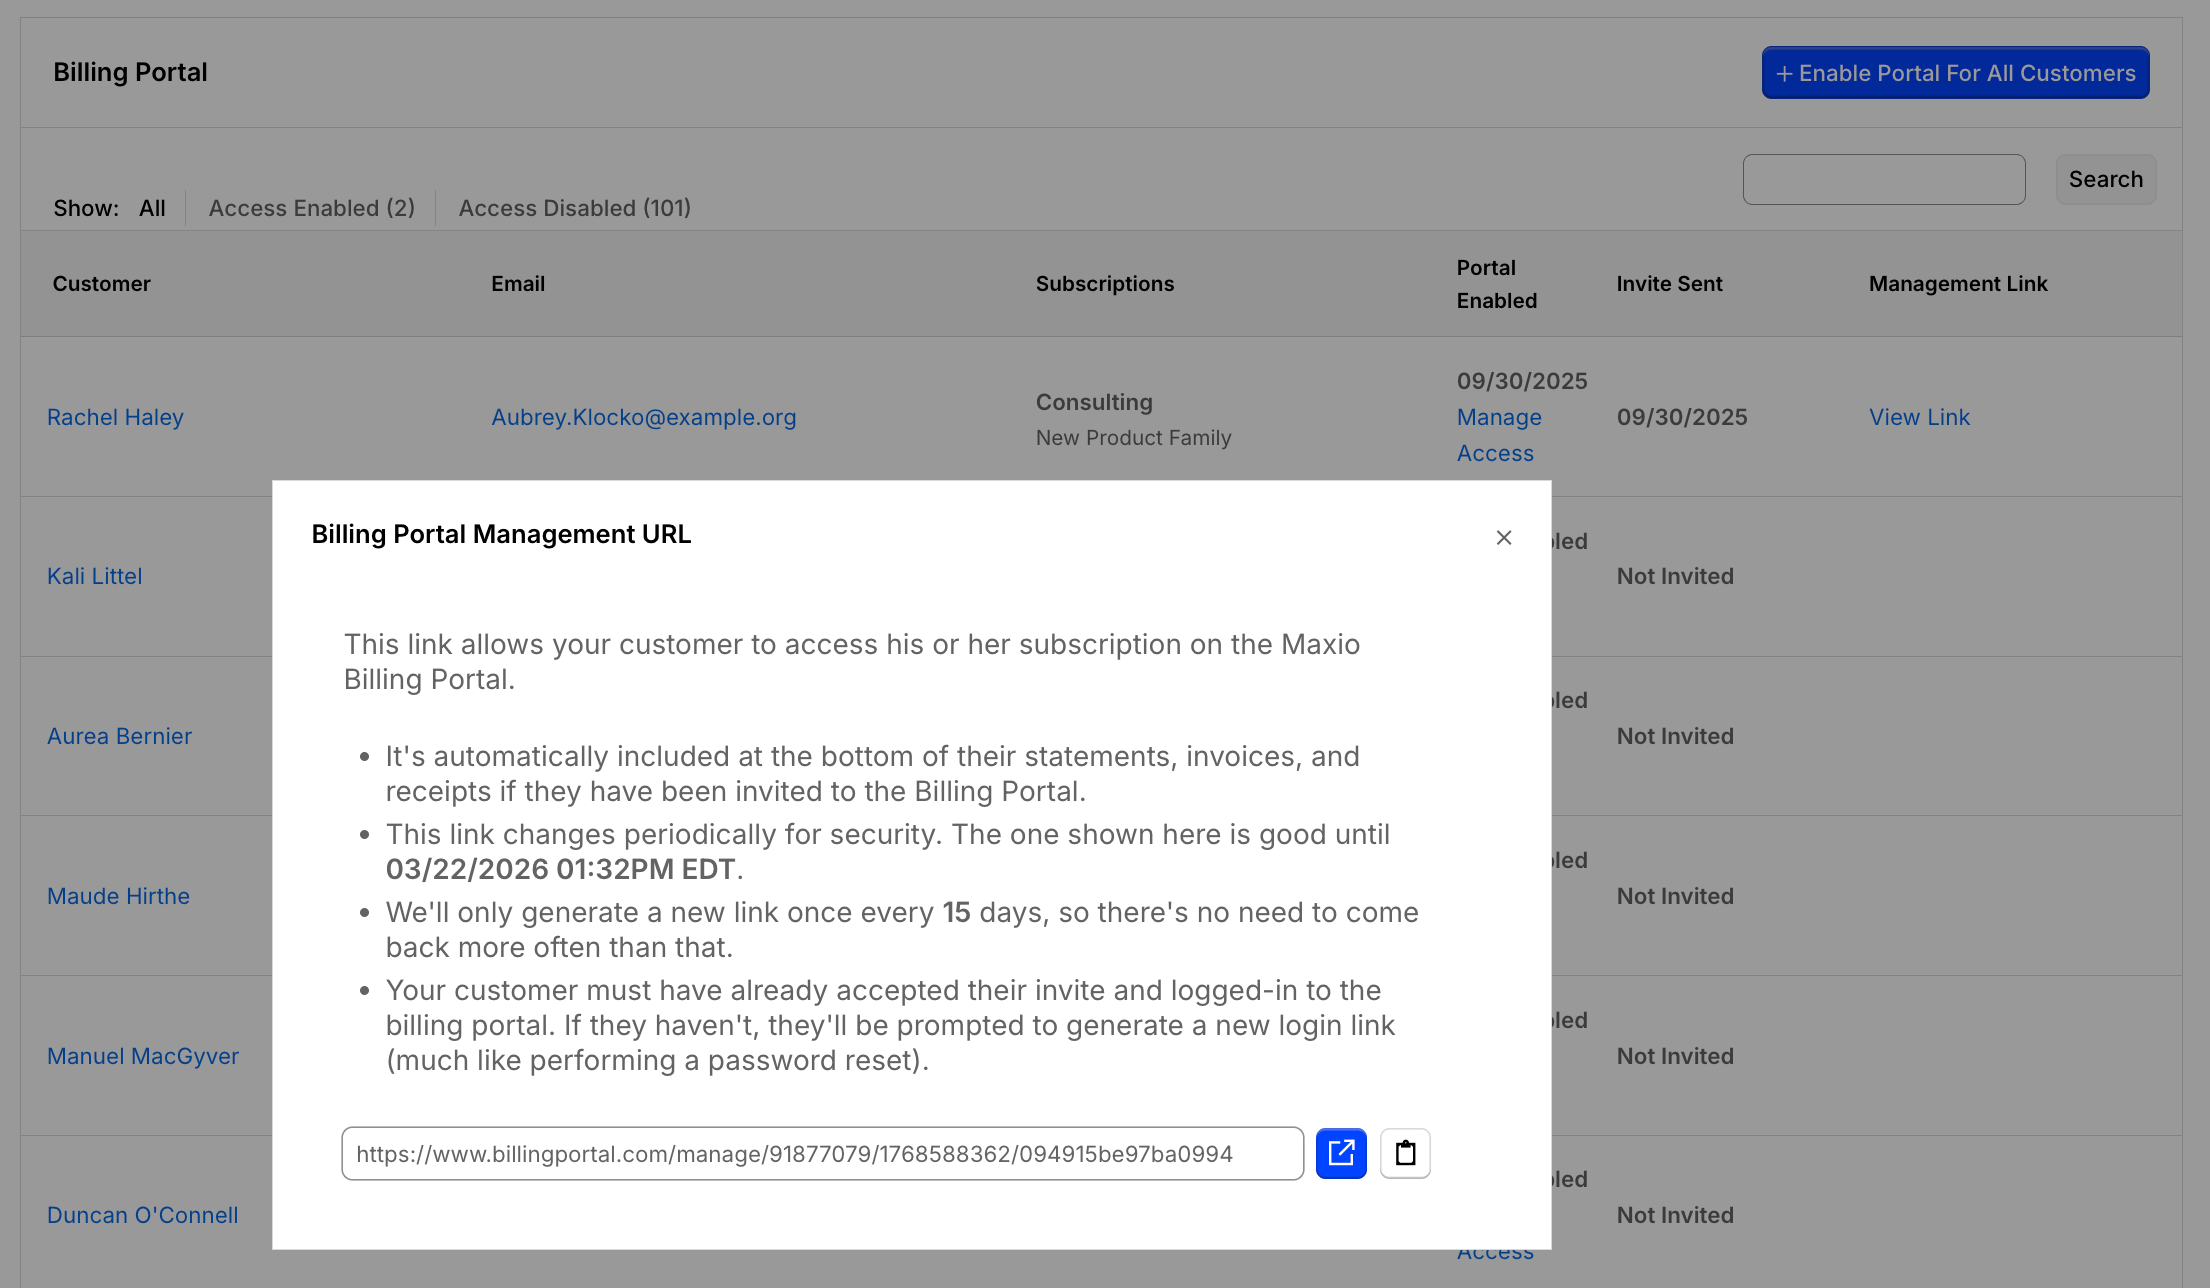Click the Email column header
Screen dimensions: 2210x1288
click(x=518, y=284)
